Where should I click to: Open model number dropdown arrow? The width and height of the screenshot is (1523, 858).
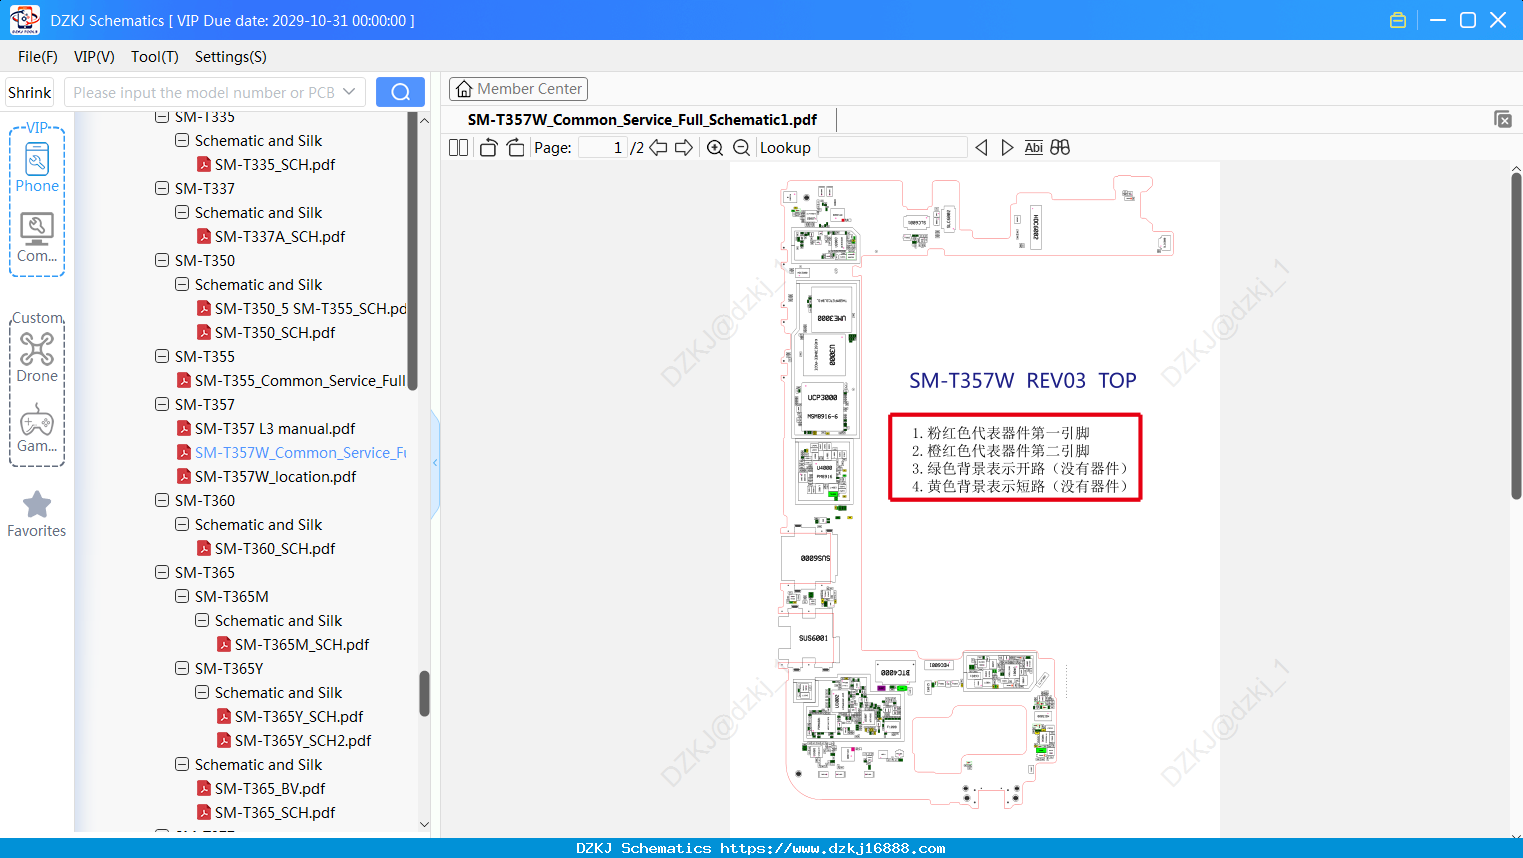point(349,92)
